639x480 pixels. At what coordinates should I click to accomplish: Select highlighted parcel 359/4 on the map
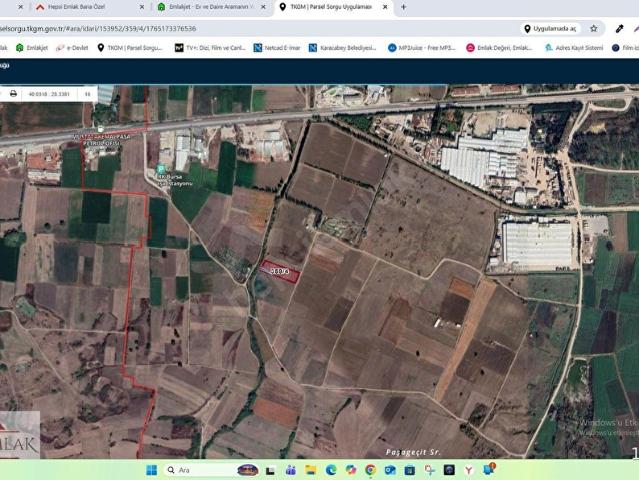coord(280,271)
